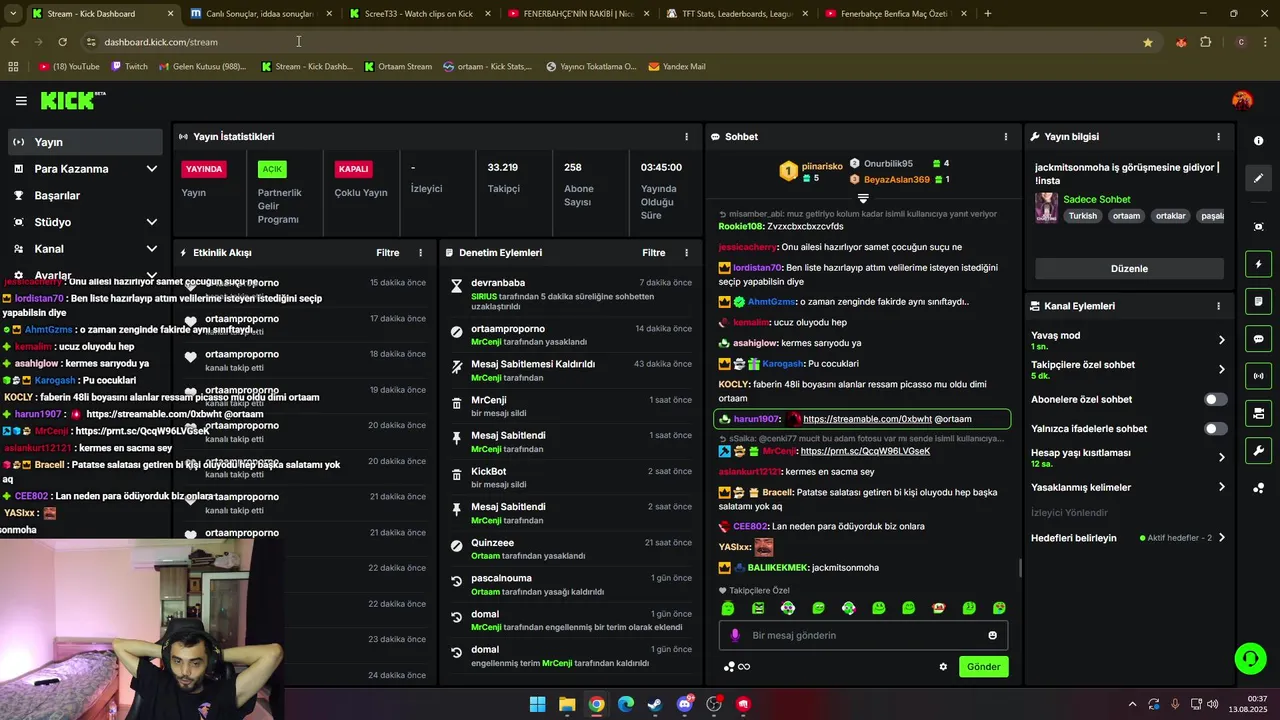Click the Kick logo

pyautogui.click(x=72, y=100)
